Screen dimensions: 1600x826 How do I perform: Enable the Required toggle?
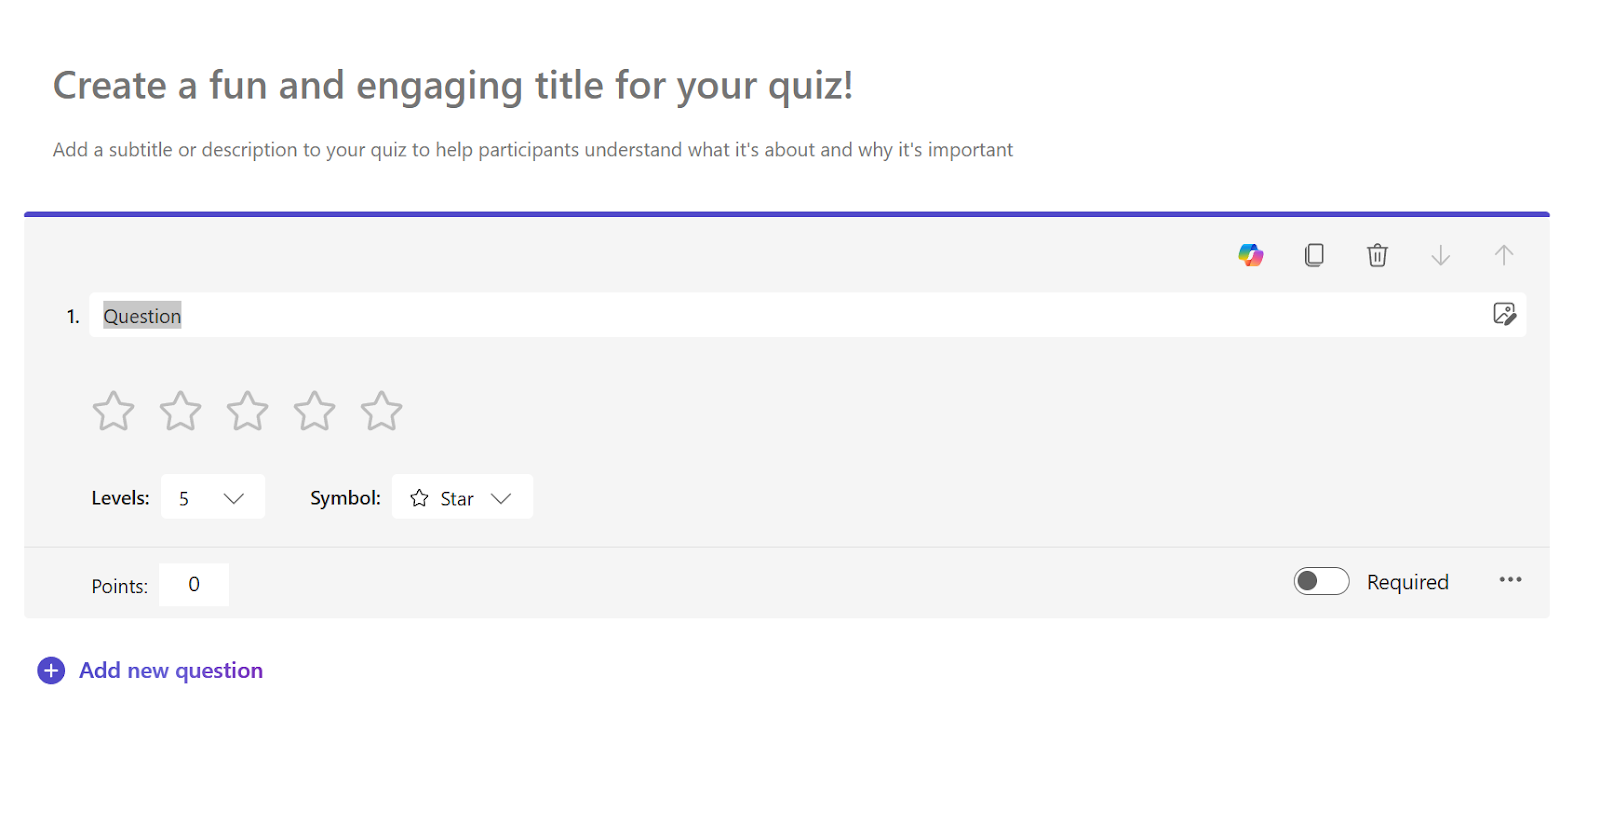(1322, 581)
